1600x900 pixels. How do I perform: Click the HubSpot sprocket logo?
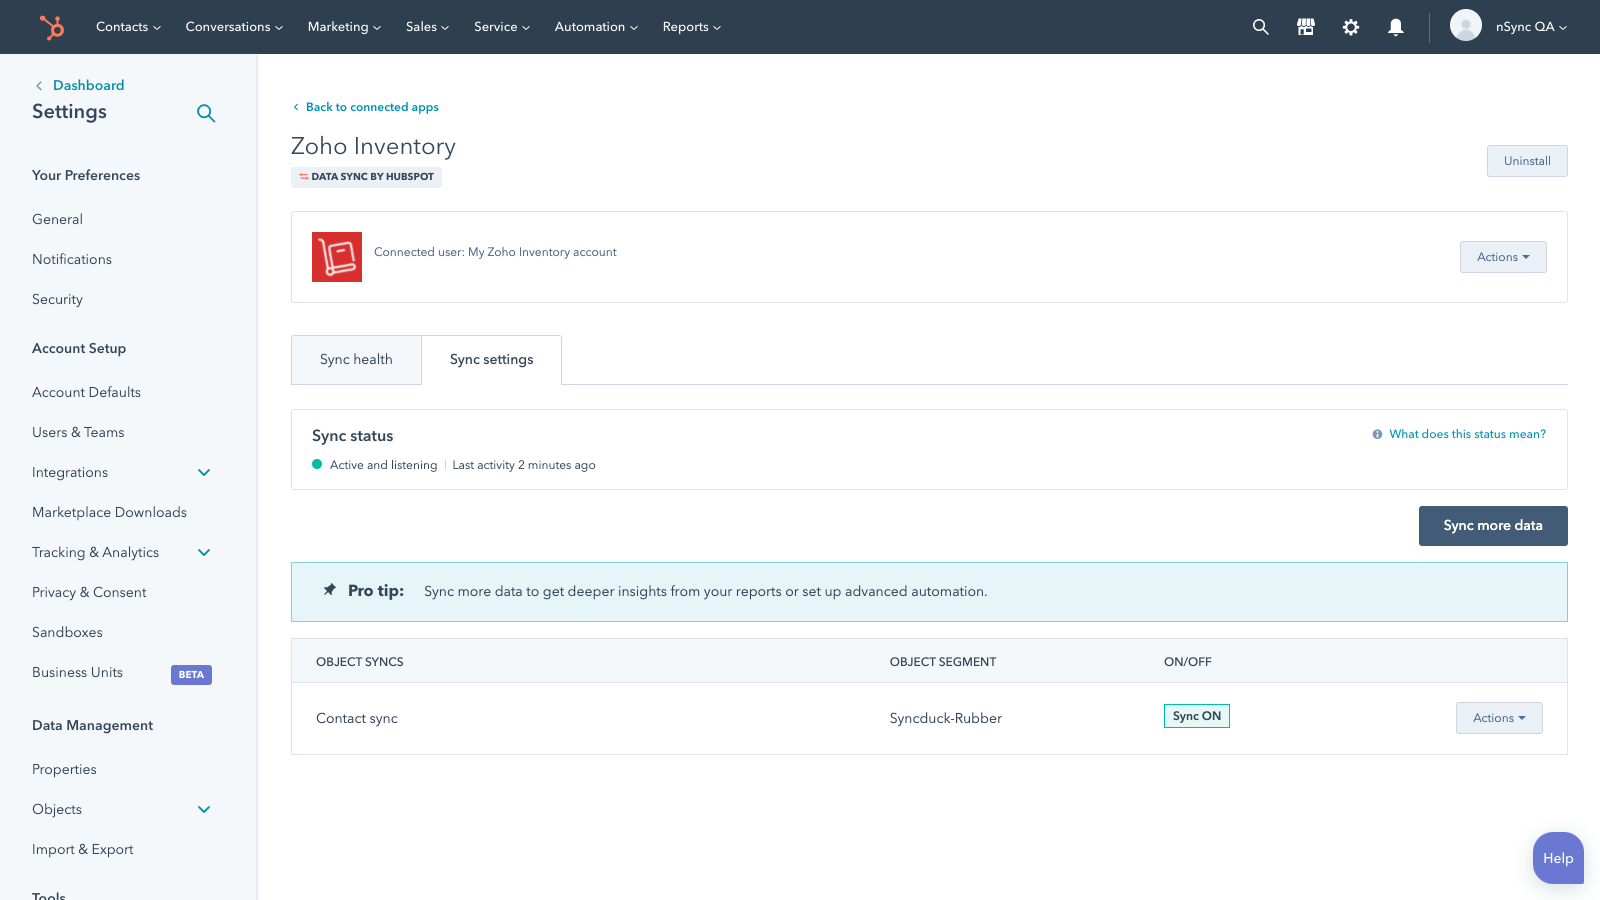(x=51, y=27)
